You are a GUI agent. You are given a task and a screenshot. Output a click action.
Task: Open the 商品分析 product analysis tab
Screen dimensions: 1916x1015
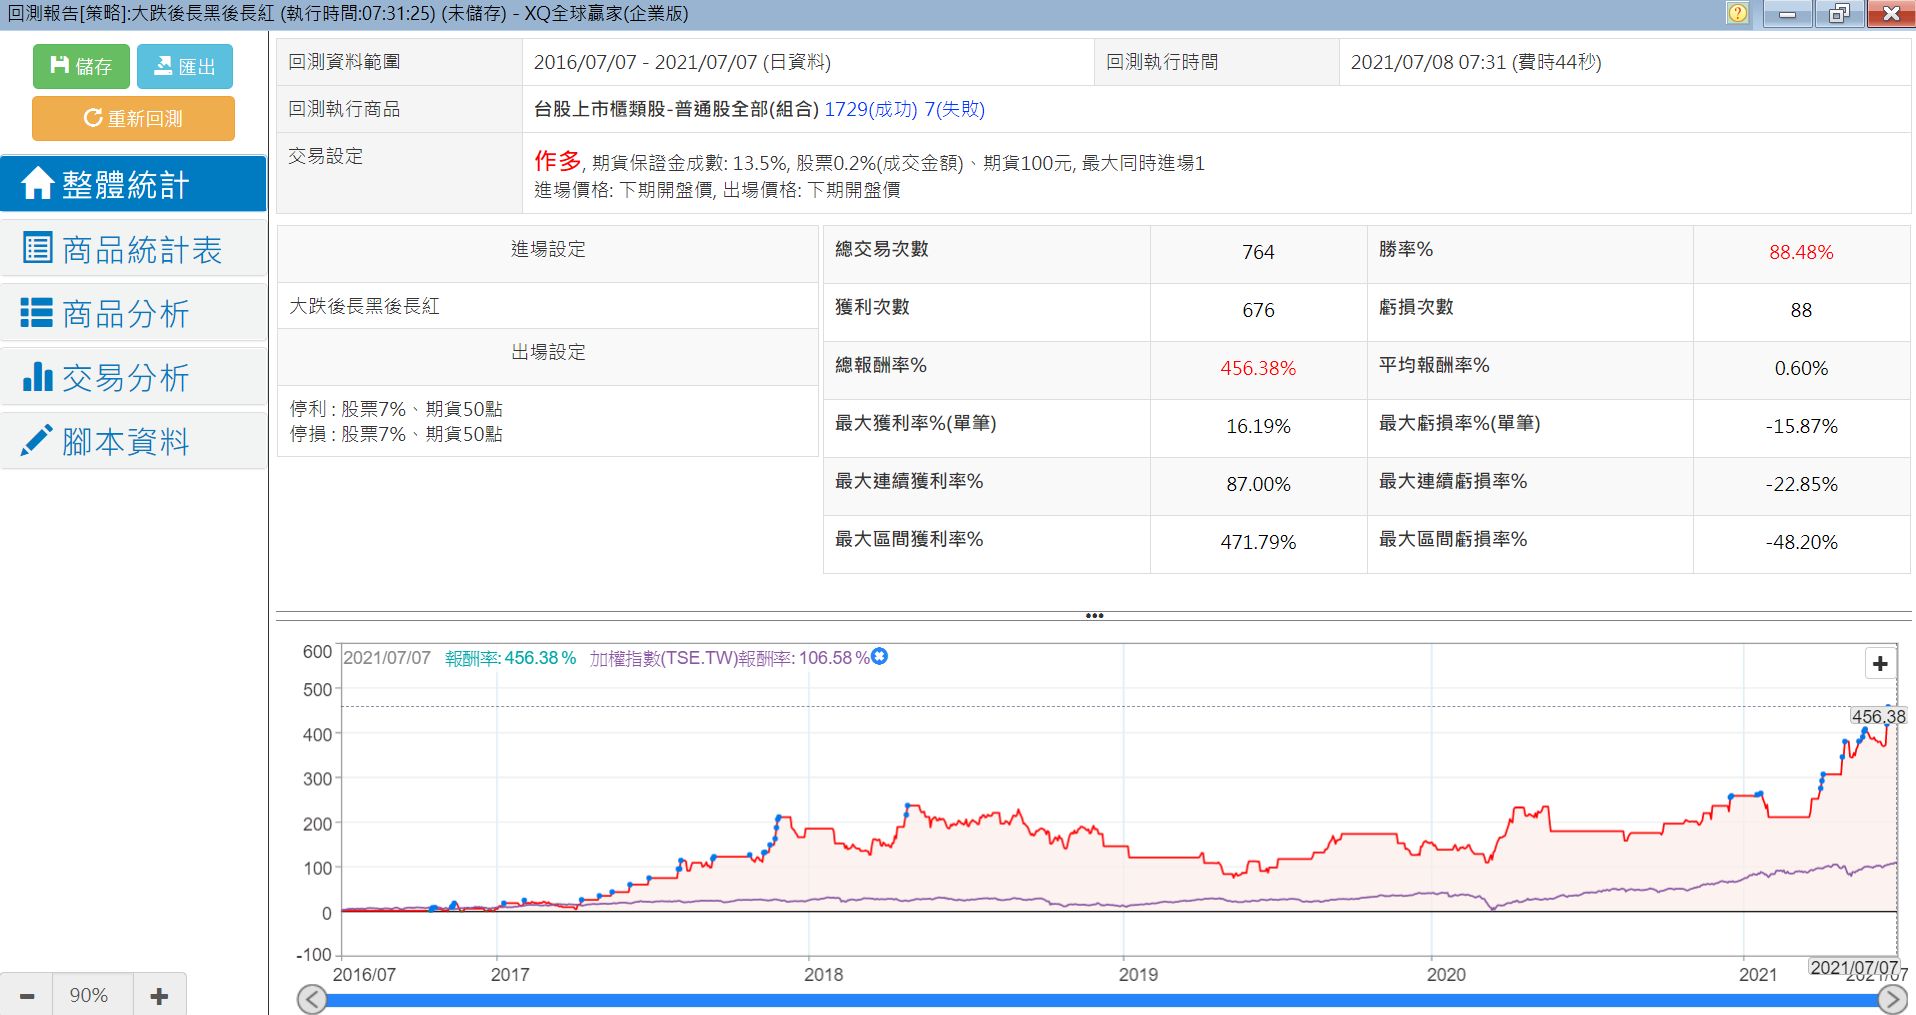[x=133, y=313]
